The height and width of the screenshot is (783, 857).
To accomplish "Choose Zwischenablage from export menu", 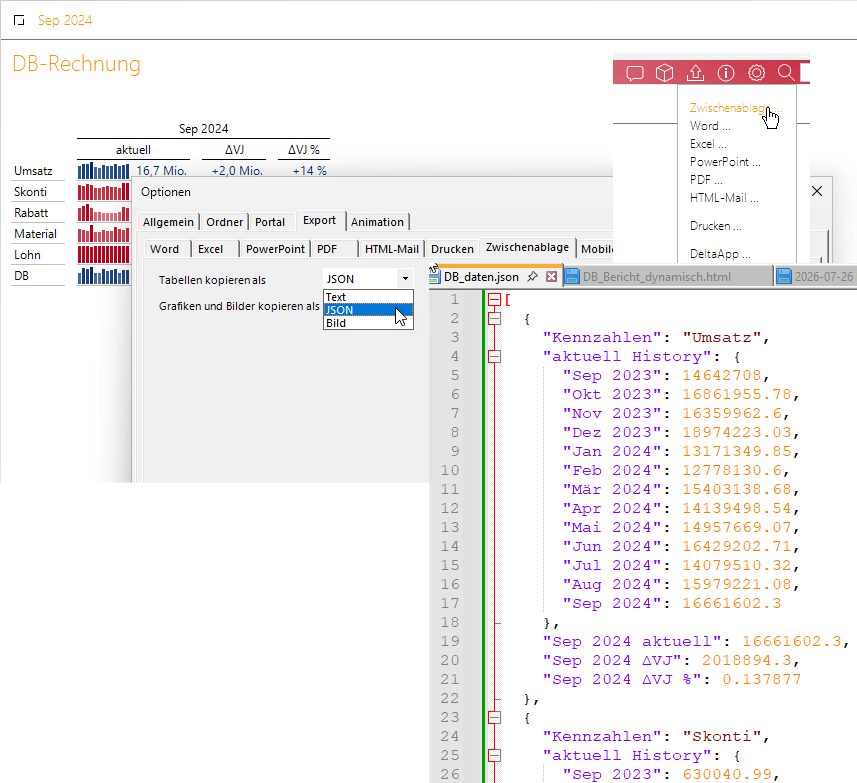I will 735,108.
